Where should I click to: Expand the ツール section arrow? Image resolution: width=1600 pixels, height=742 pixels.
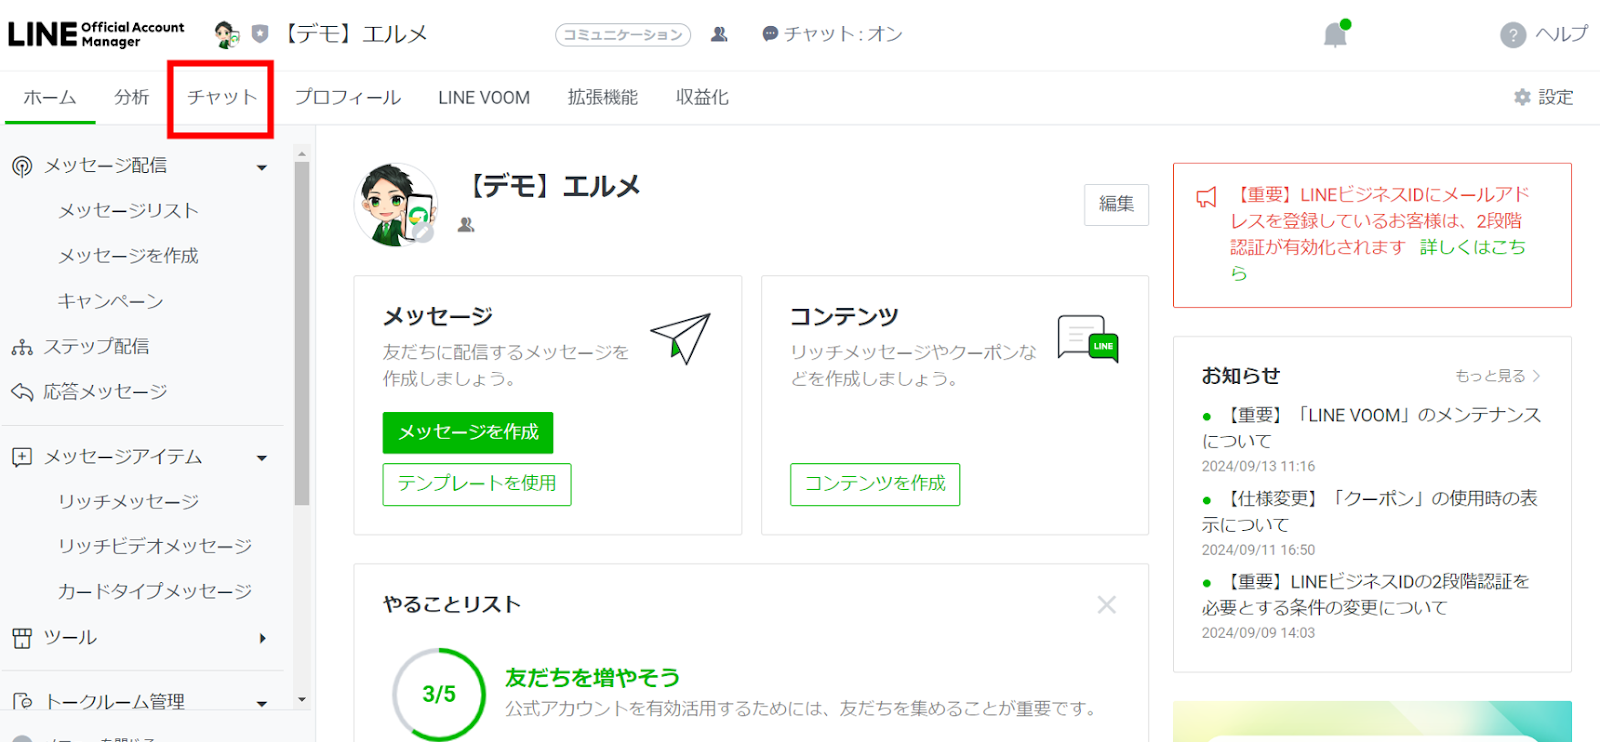pos(263,638)
